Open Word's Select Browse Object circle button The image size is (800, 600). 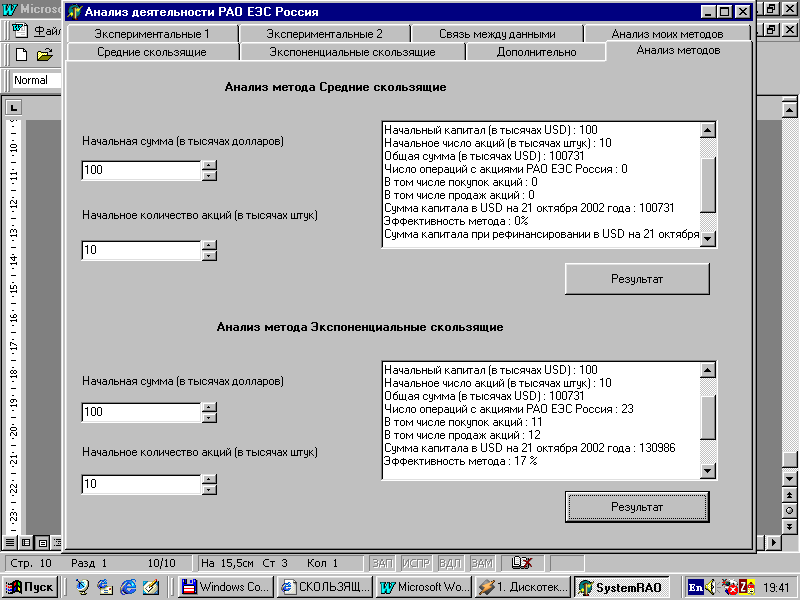(789, 510)
